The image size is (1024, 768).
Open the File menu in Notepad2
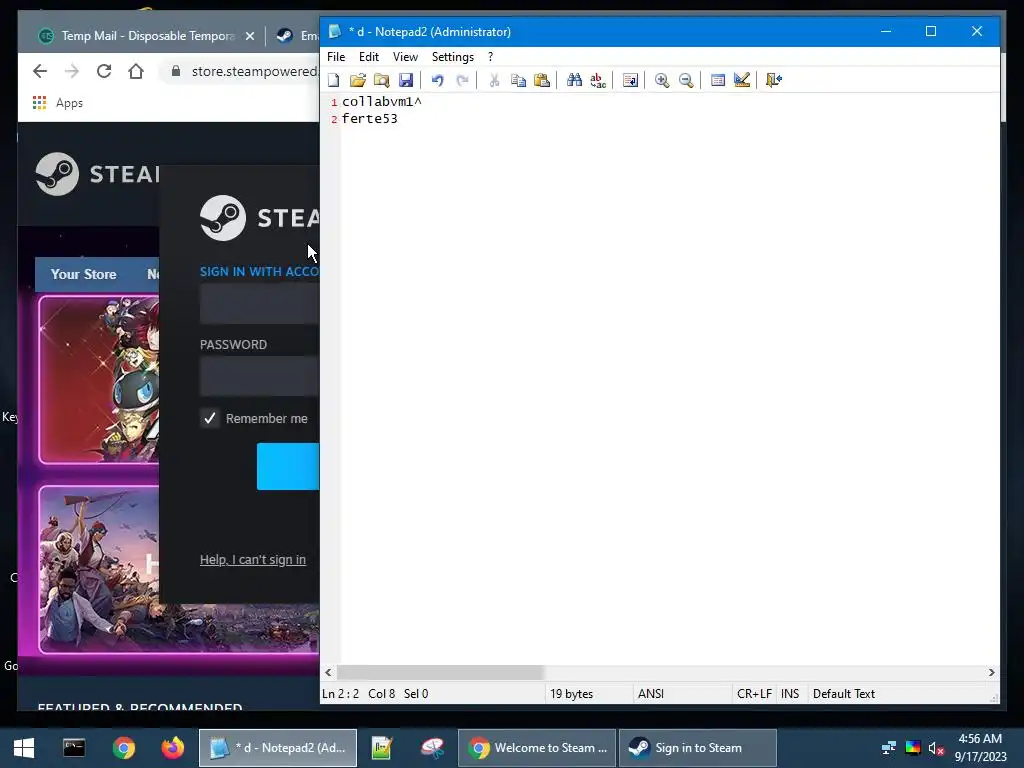click(336, 57)
